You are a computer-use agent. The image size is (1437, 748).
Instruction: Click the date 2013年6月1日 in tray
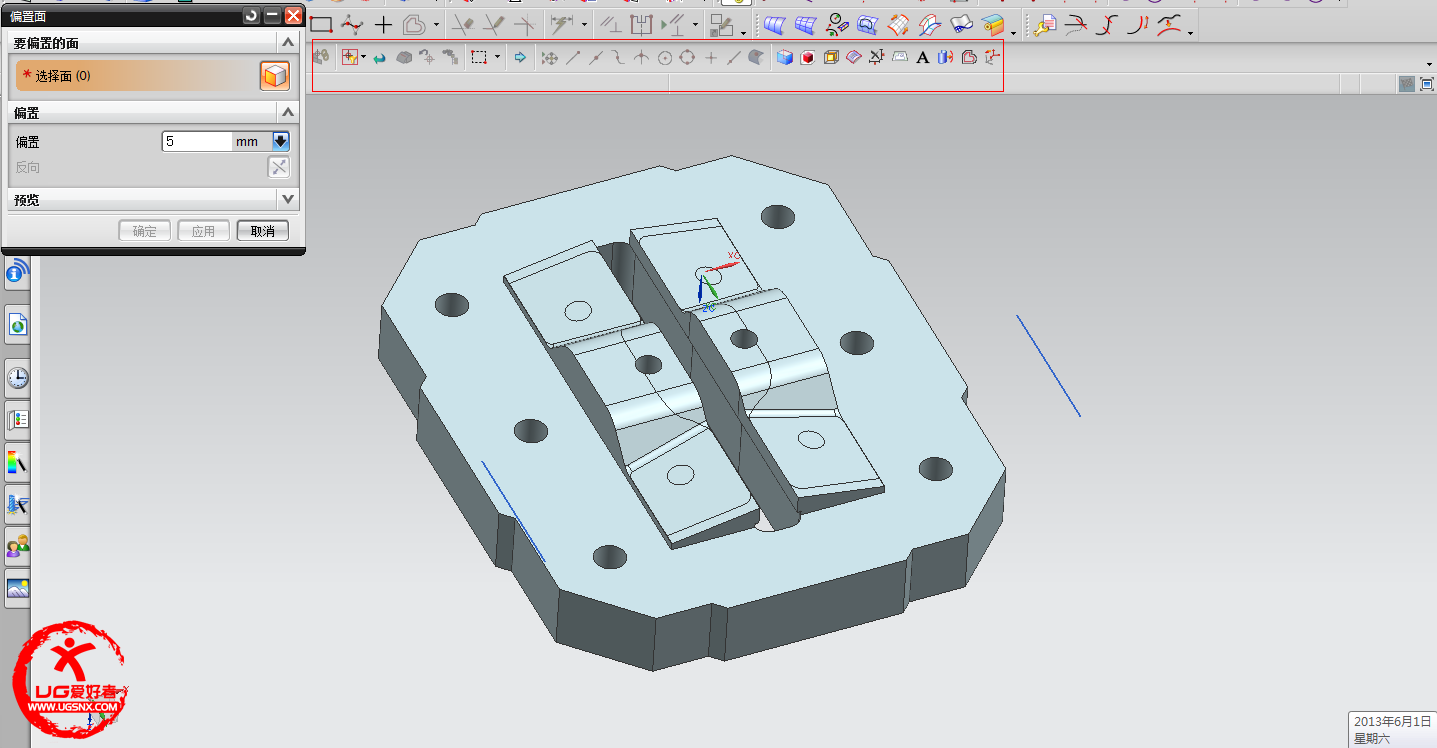pyautogui.click(x=1391, y=722)
